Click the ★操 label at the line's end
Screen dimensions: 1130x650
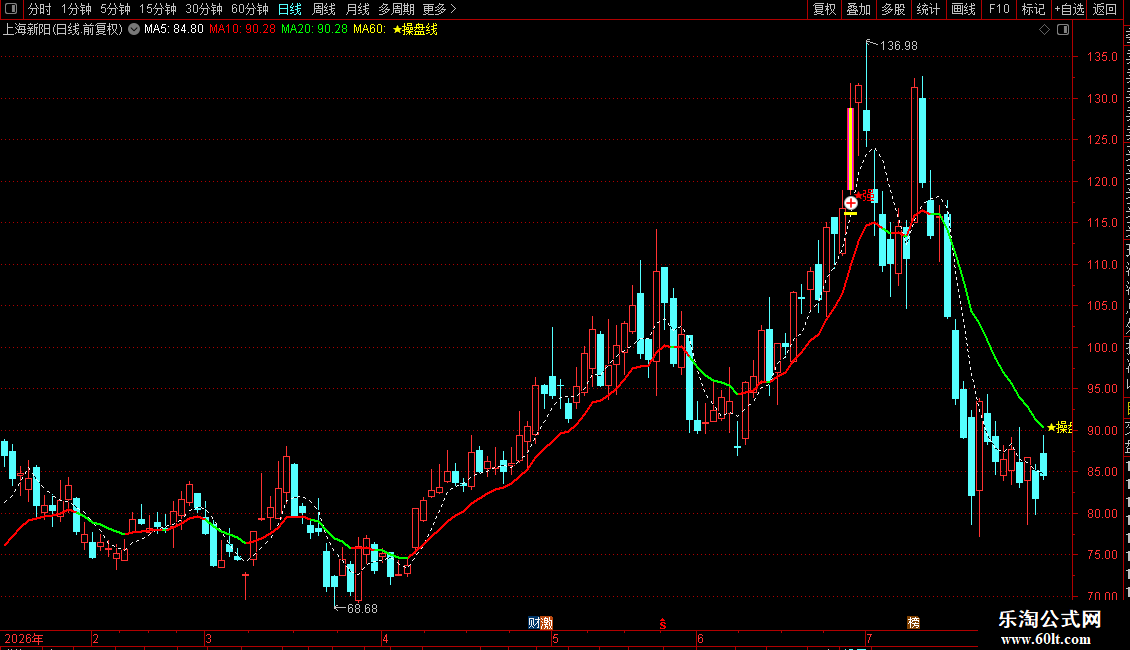point(1059,427)
